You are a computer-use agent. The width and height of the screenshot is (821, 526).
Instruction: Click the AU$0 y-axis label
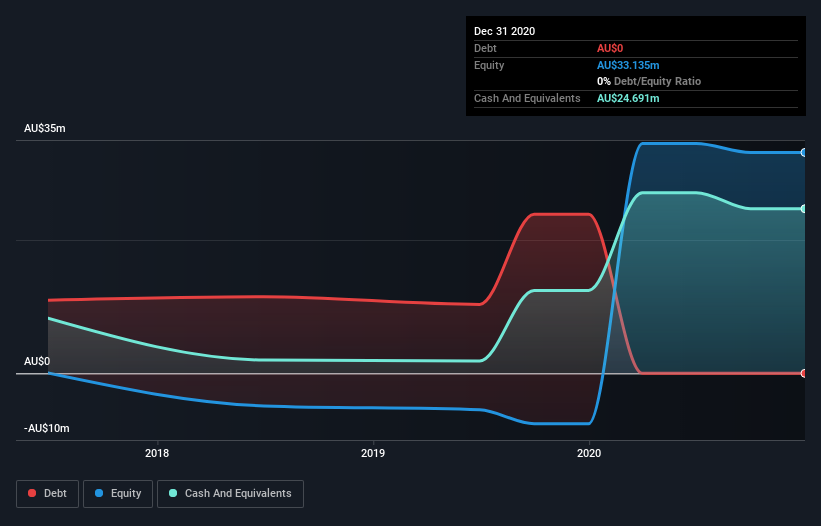[37, 361]
